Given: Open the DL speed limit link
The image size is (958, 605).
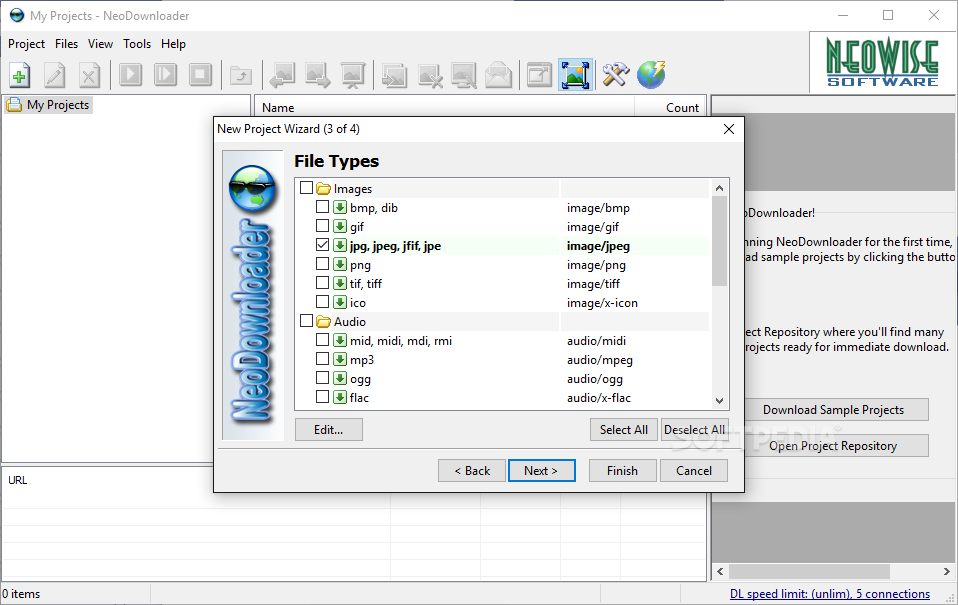Looking at the screenshot, I should [x=830, y=594].
